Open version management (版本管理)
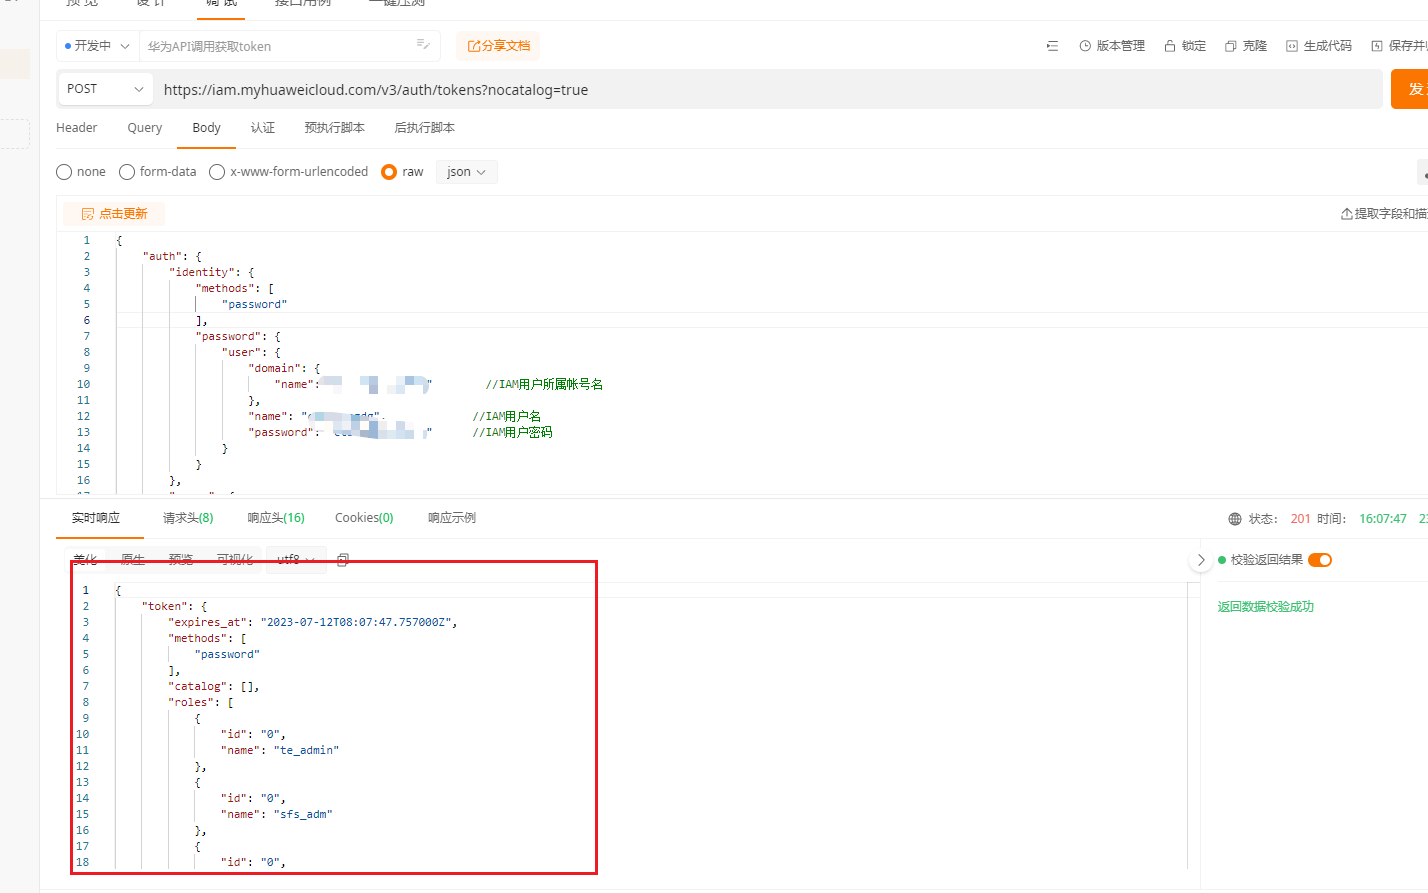The width and height of the screenshot is (1428, 893). tap(1112, 46)
